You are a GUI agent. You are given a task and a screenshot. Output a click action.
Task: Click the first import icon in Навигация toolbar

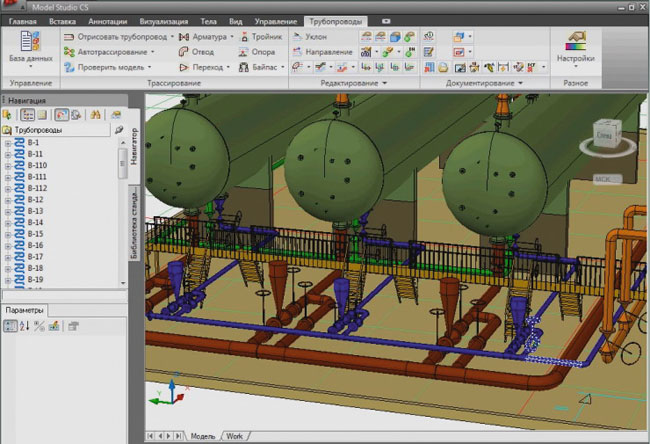7,114
